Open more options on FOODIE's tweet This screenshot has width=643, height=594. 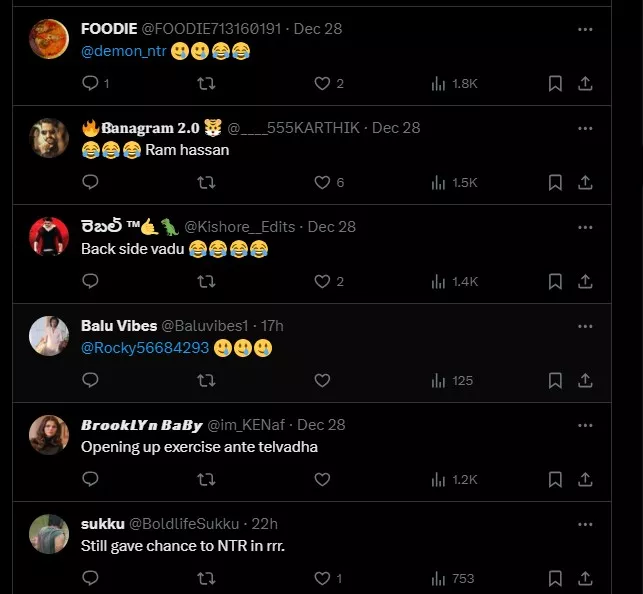click(586, 29)
